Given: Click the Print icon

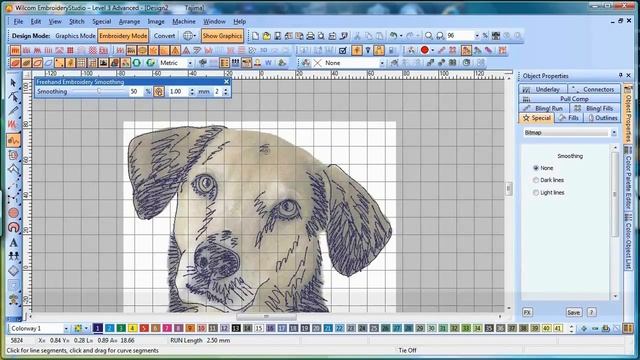Looking at the screenshot, I should tap(310, 36).
